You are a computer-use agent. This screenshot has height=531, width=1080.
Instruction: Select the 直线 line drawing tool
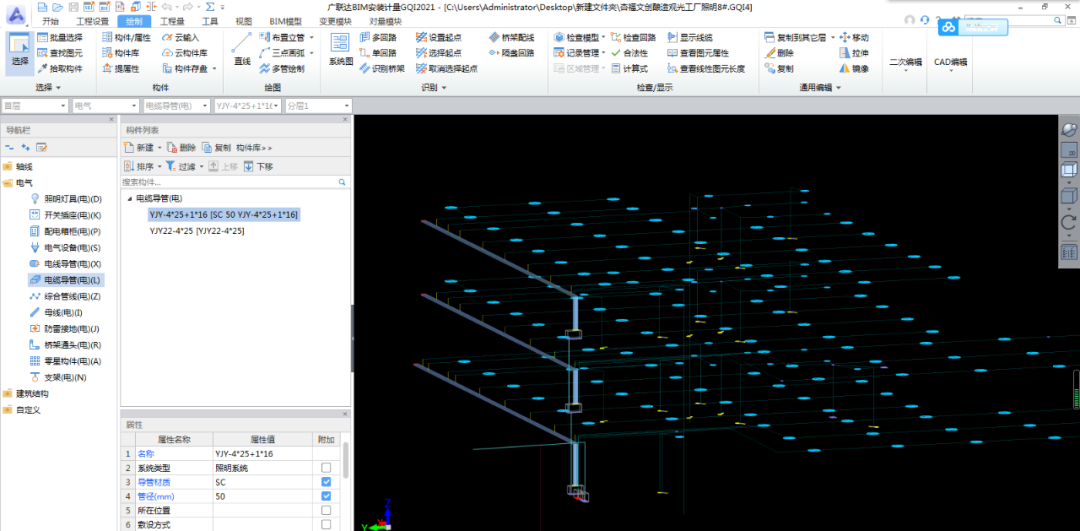coord(242,50)
